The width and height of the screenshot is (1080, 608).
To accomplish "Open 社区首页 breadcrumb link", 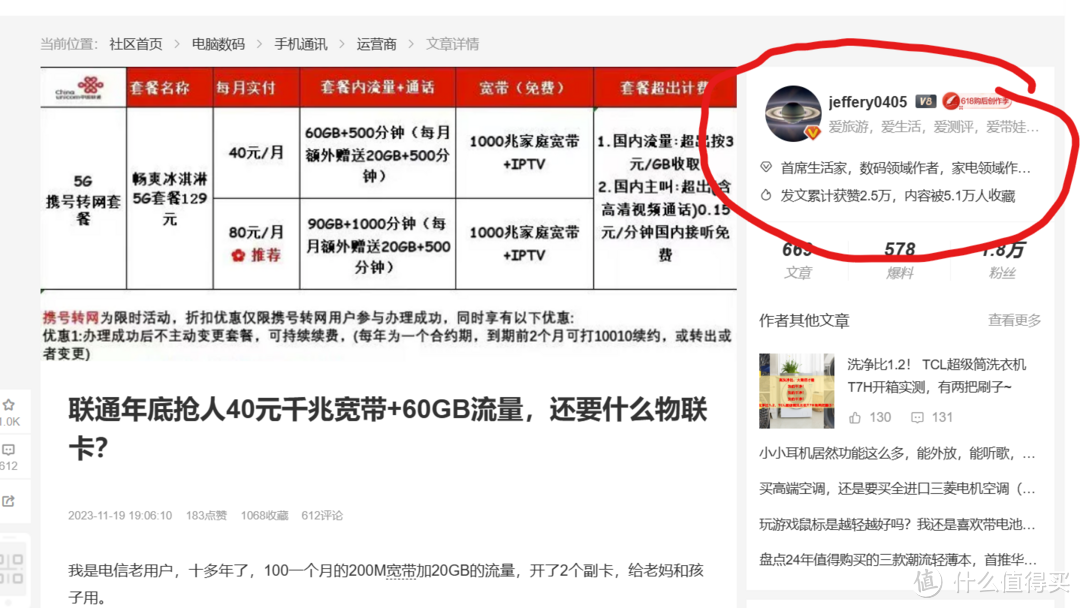I will click(136, 44).
